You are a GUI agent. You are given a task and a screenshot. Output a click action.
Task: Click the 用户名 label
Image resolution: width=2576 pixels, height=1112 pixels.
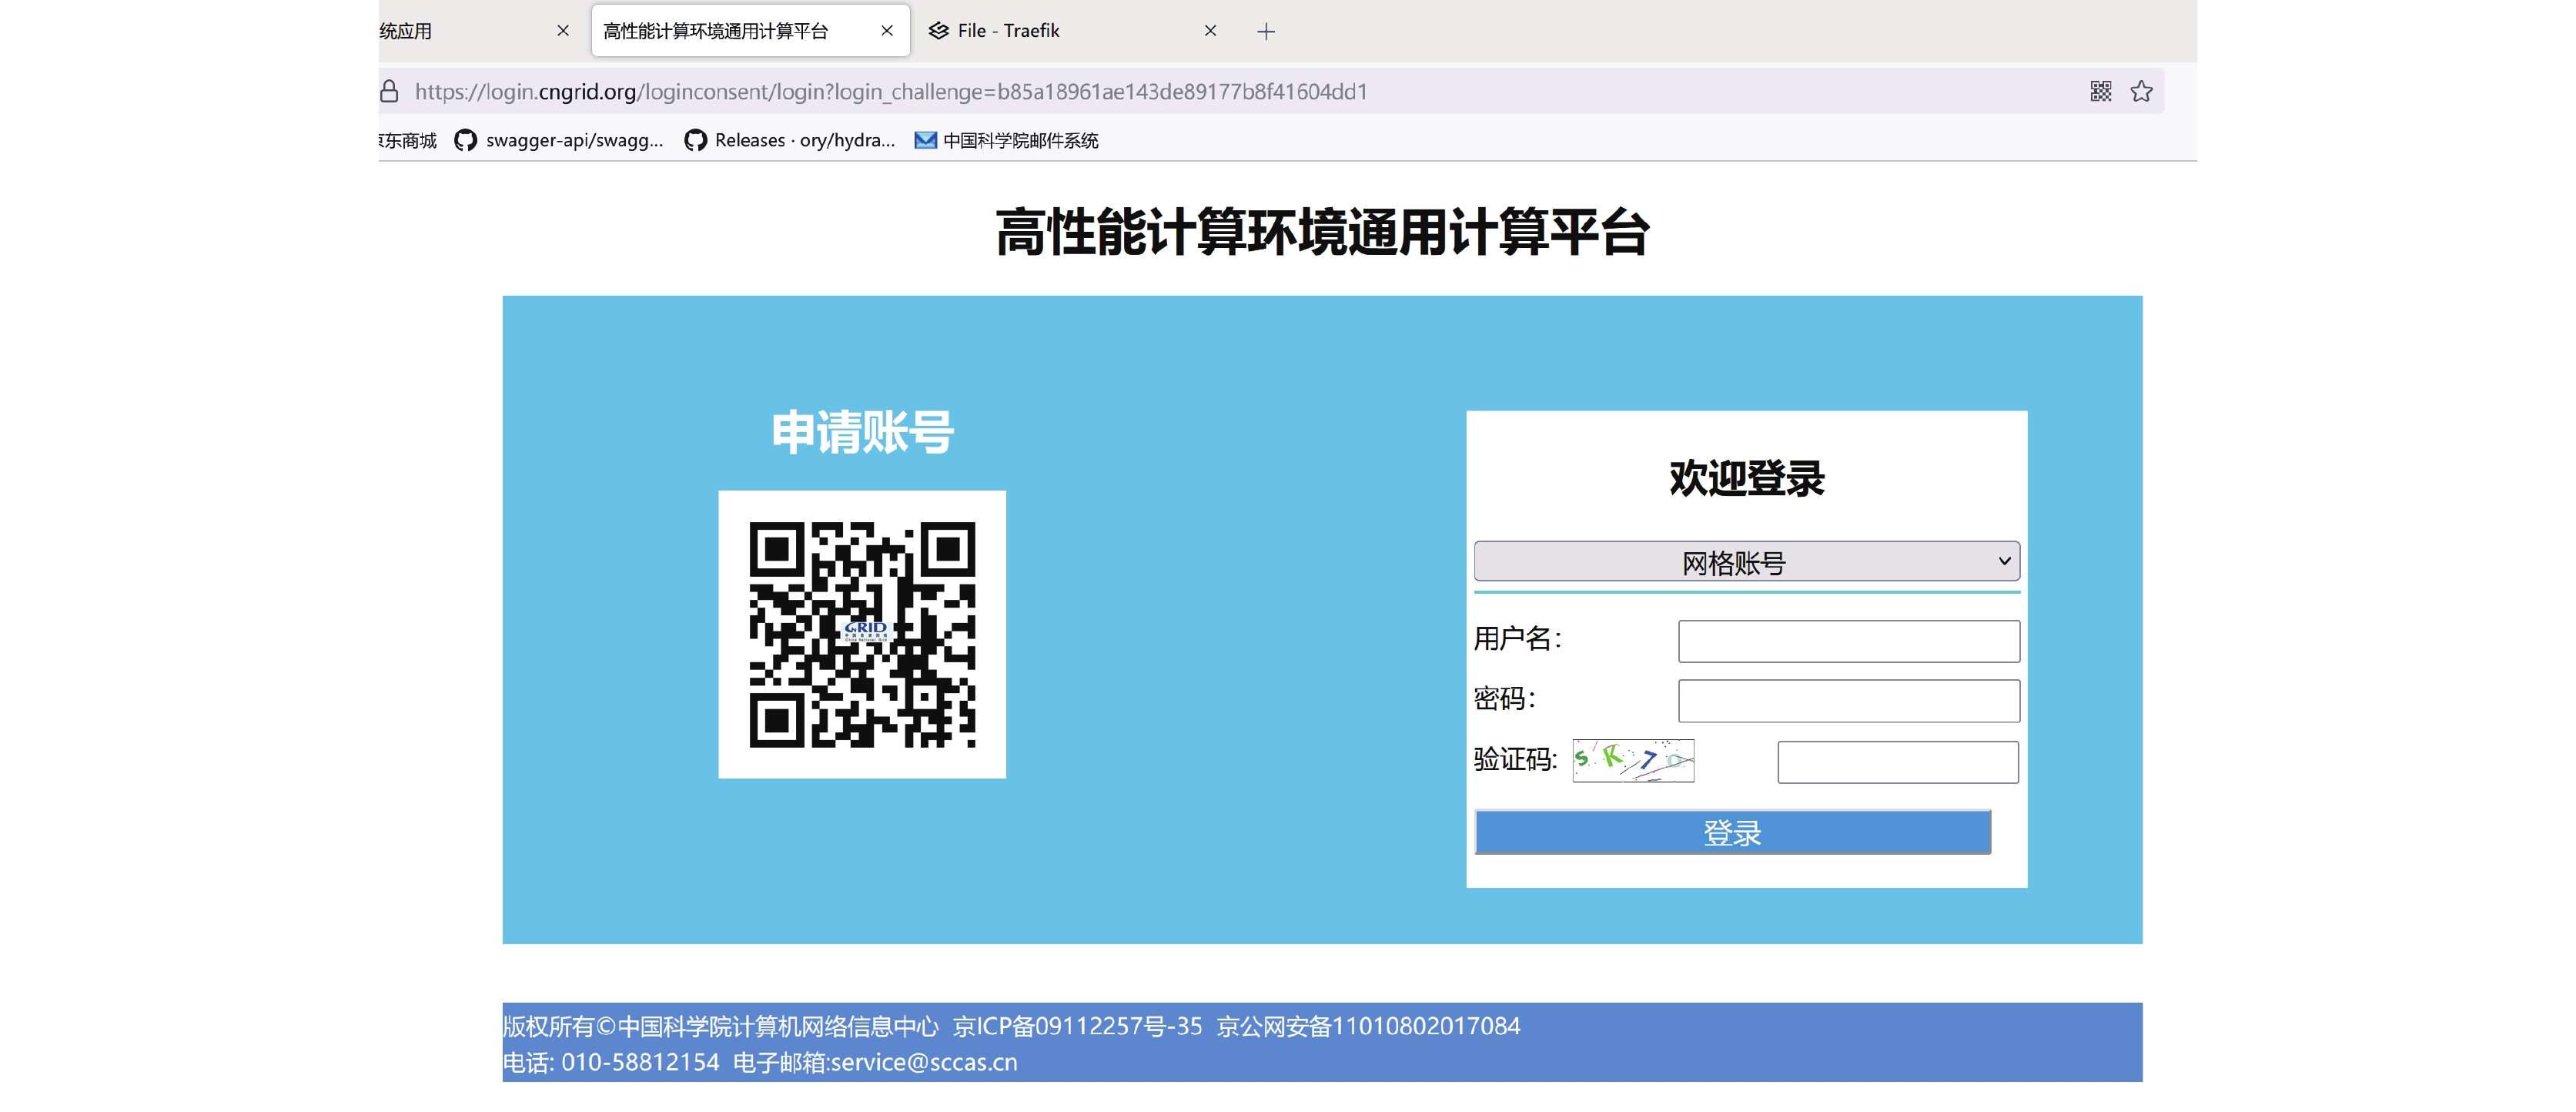pyautogui.click(x=1517, y=638)
